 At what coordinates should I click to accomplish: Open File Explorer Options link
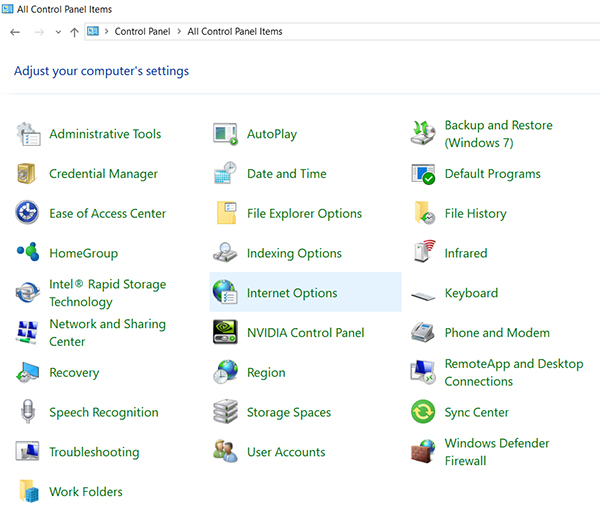pyautogui.click(x=304, y=213)
